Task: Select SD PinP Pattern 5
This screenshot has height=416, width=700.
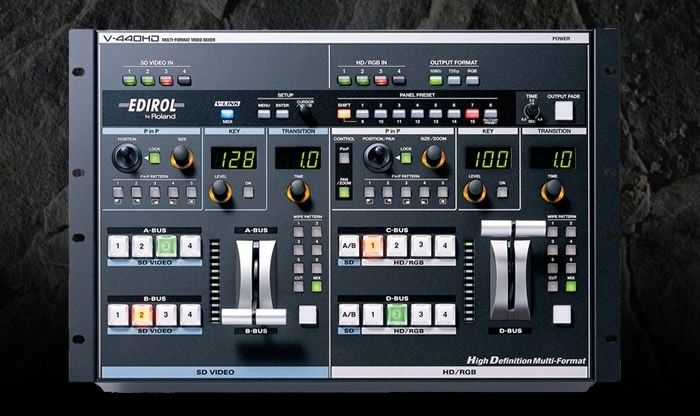Action: [x=191, y=193]
